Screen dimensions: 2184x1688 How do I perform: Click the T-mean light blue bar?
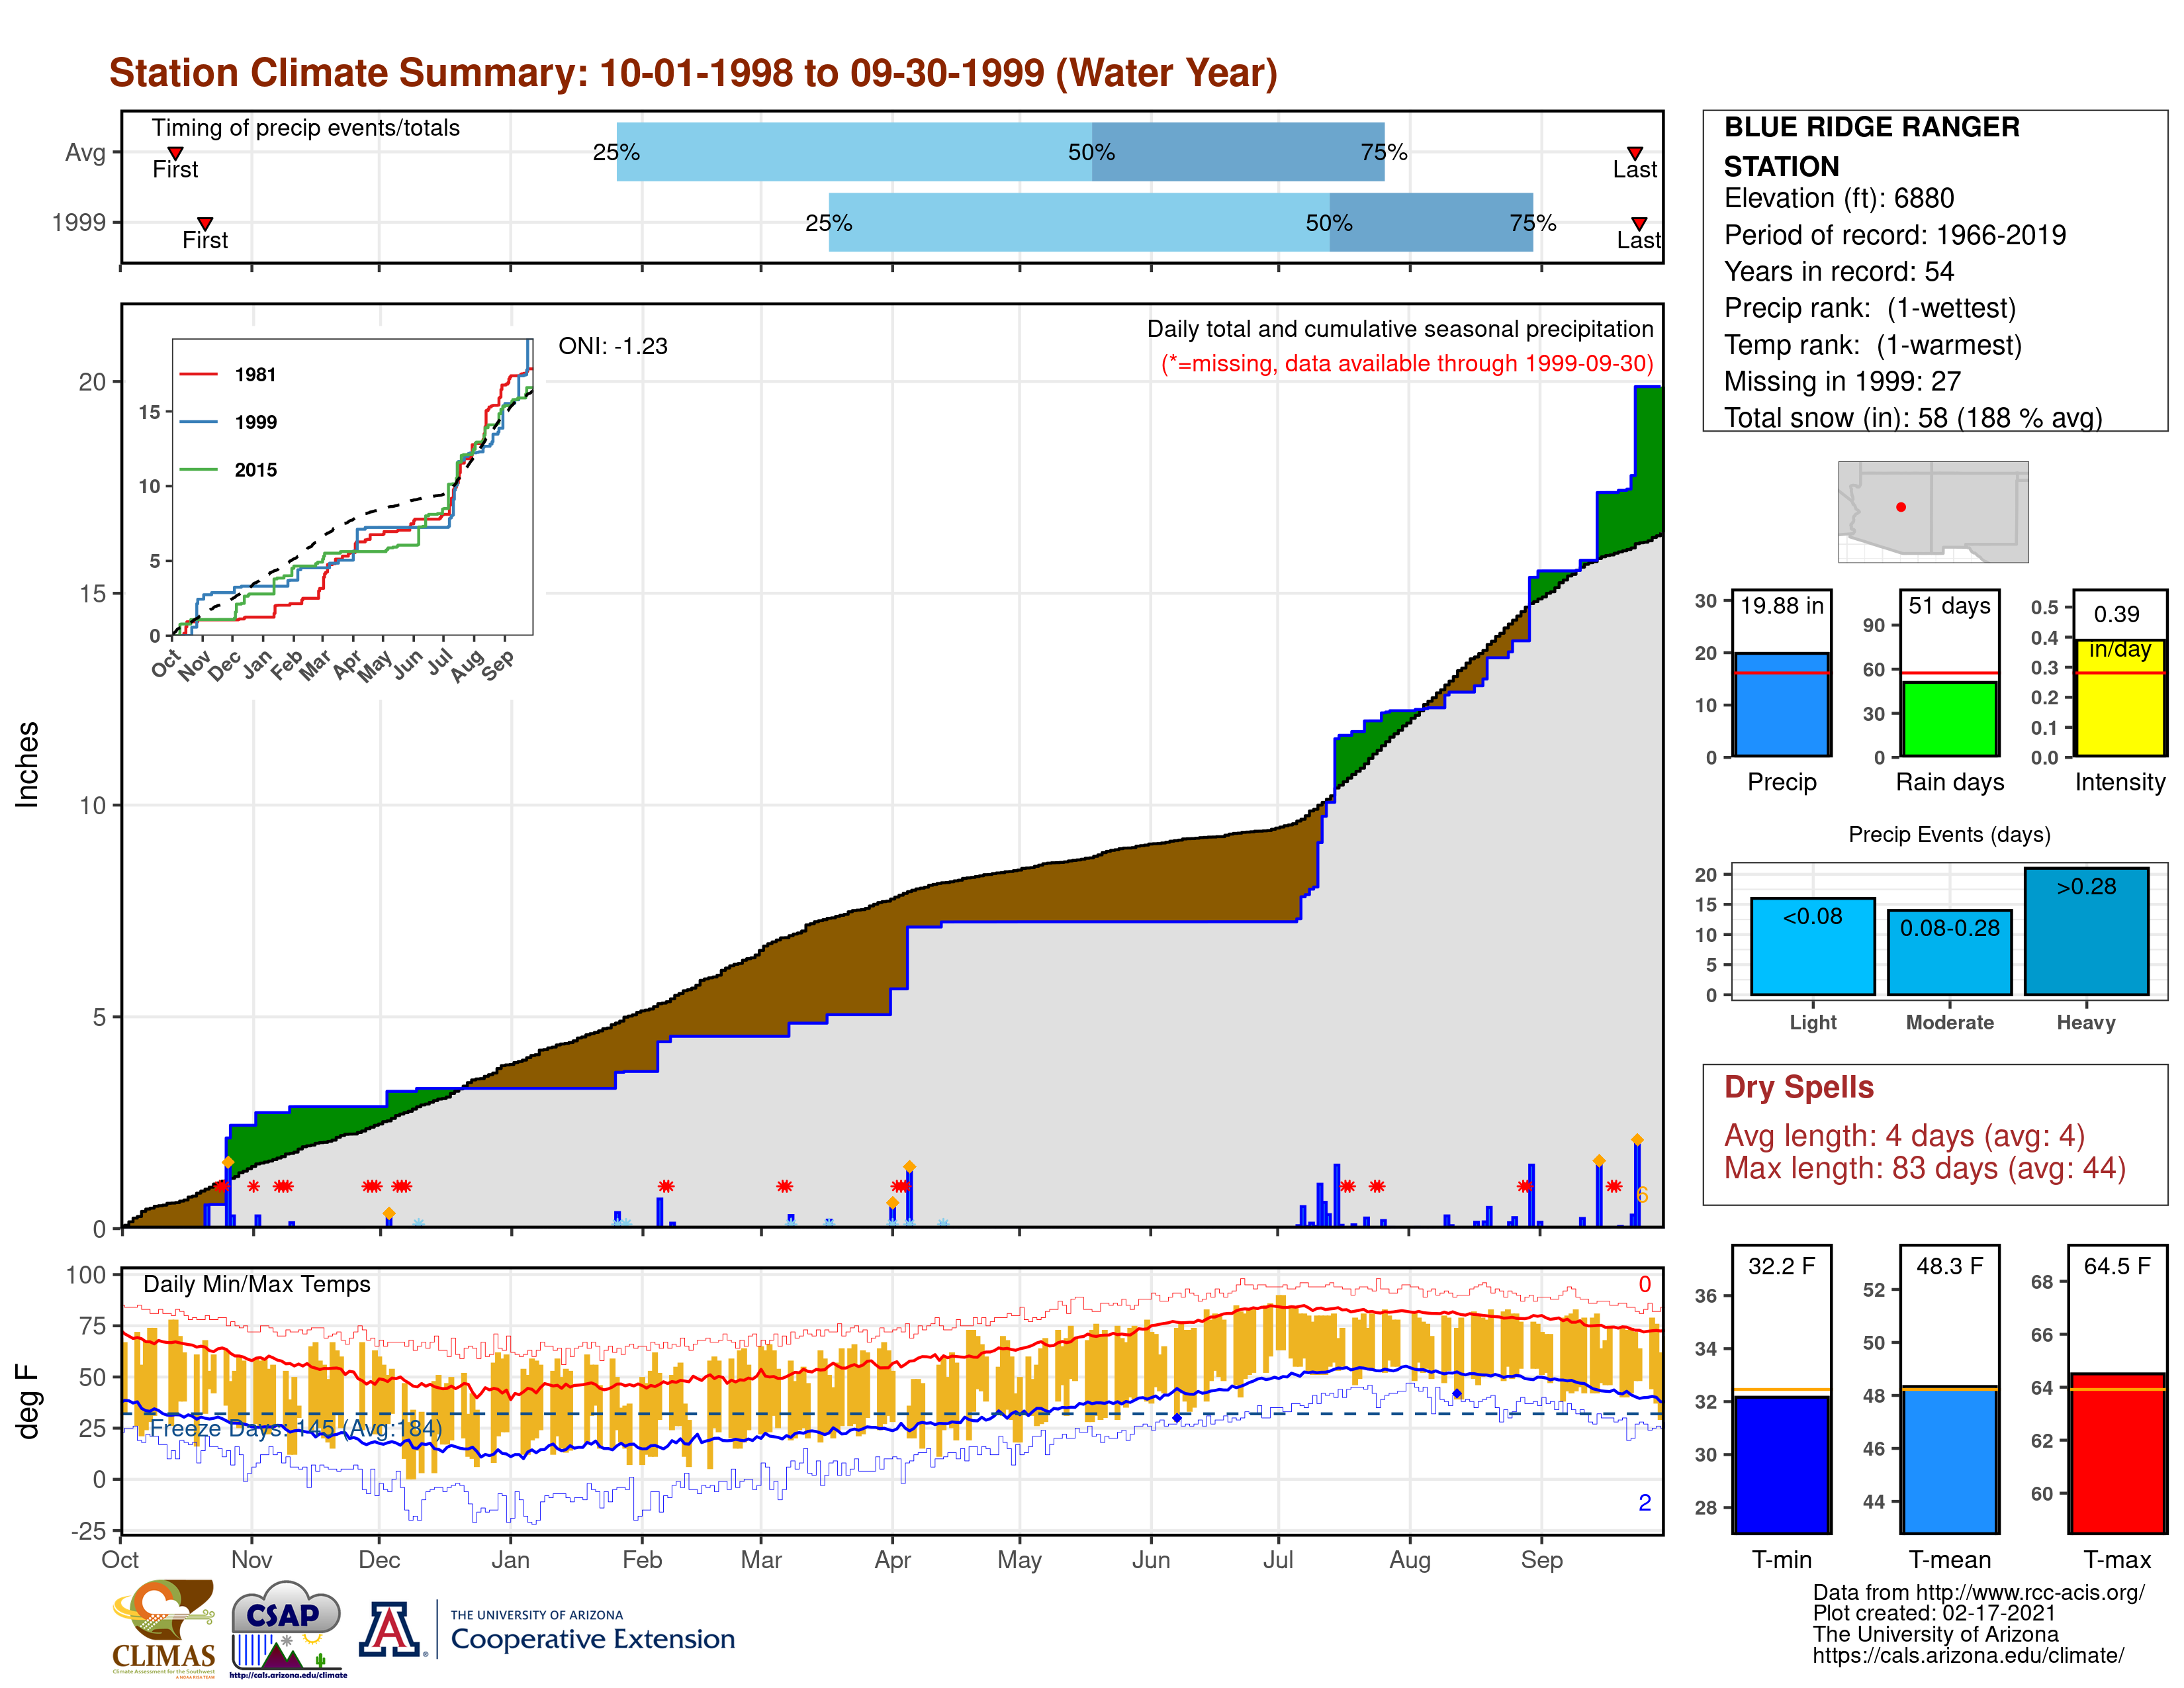[x=1950, y=1460]
